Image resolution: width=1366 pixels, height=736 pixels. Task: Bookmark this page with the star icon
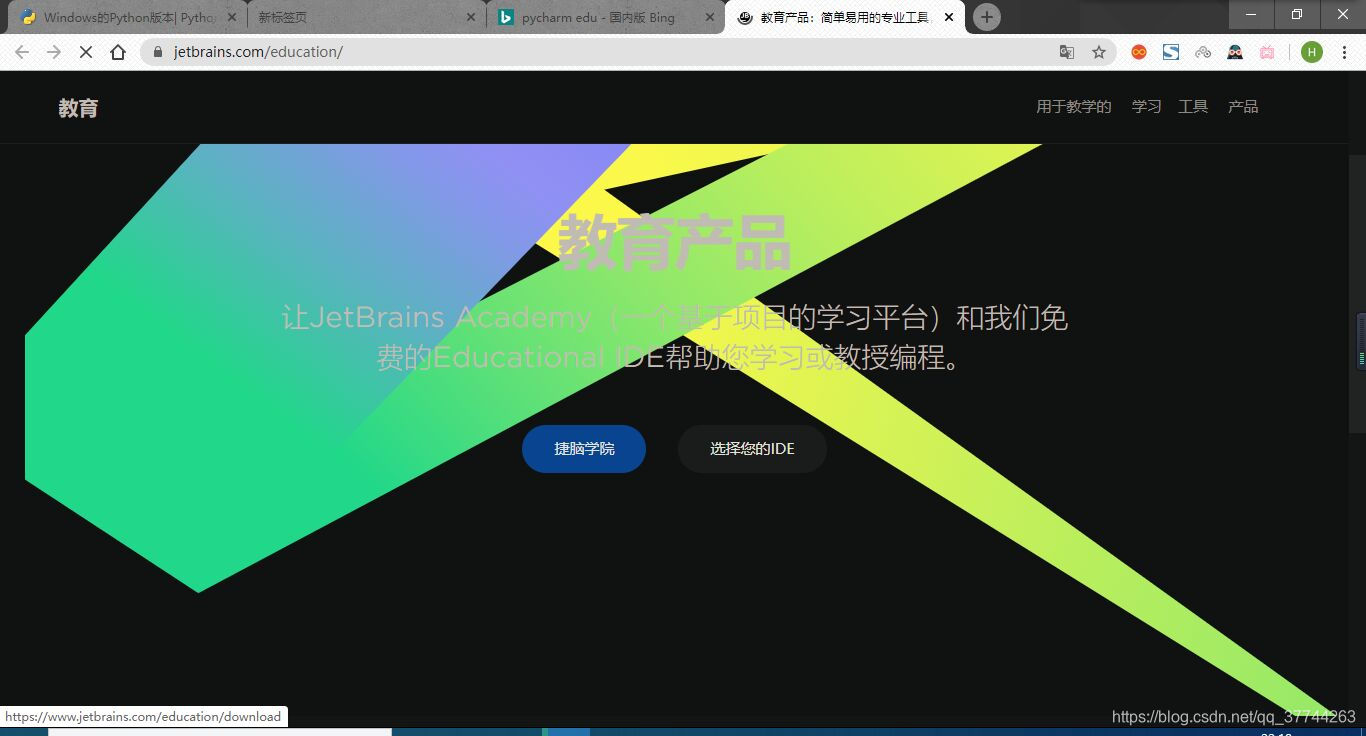[1099, 52]
